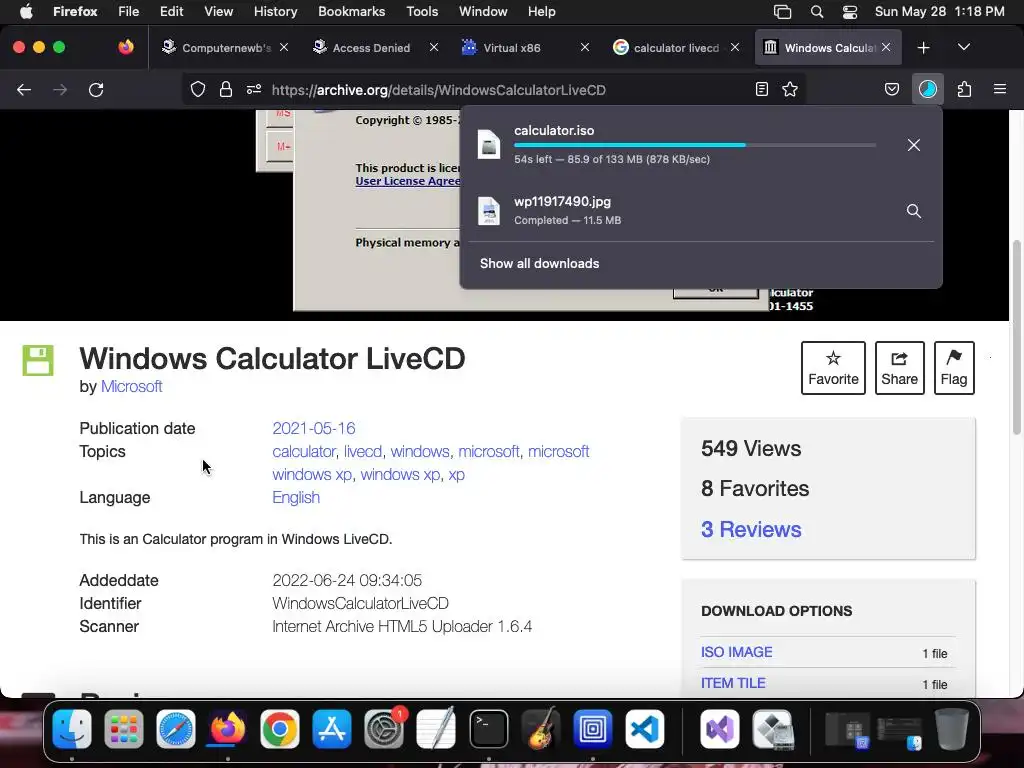Show wp11917490.jpg in Finder magnifier icon
Image resolution: width=1024 pixels, height=768 pixels.
pos(914,211)
